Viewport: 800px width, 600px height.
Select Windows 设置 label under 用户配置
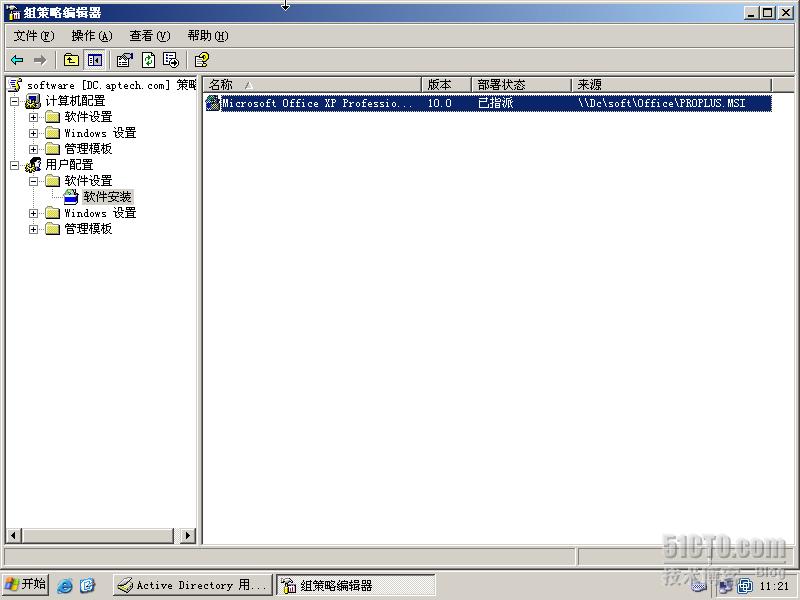pos(101,213)
